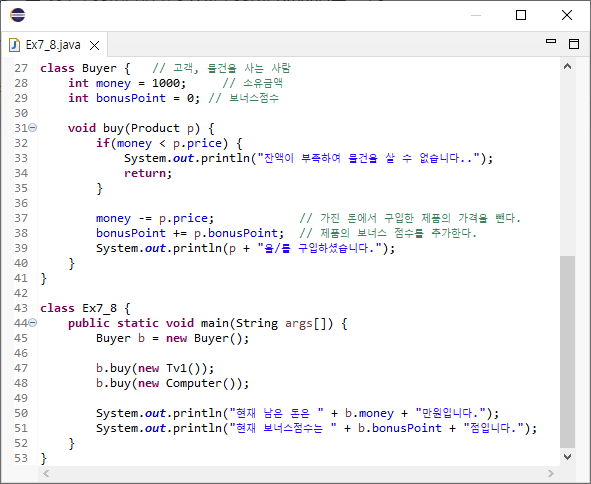Screen dimensions: 591x484
Task: Click the window maximize button
Action: click(x=521, y=15)
